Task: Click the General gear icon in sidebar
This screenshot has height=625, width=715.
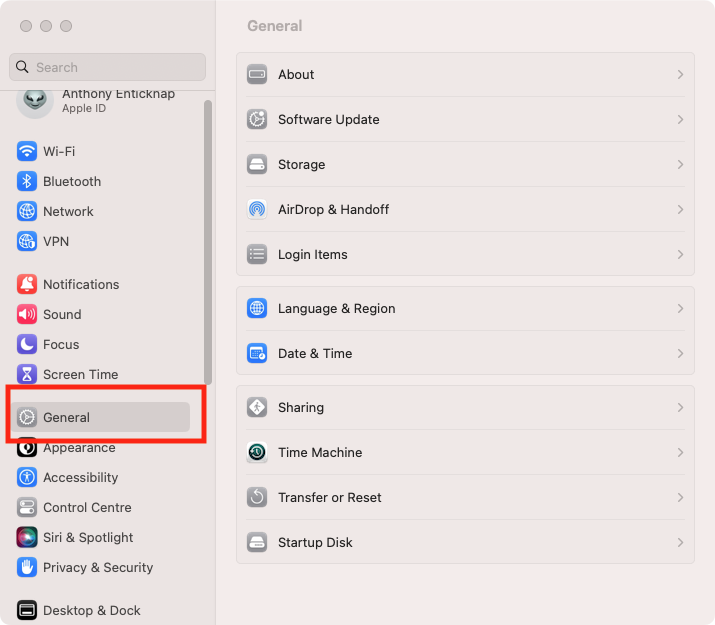Action: [27, 417]
